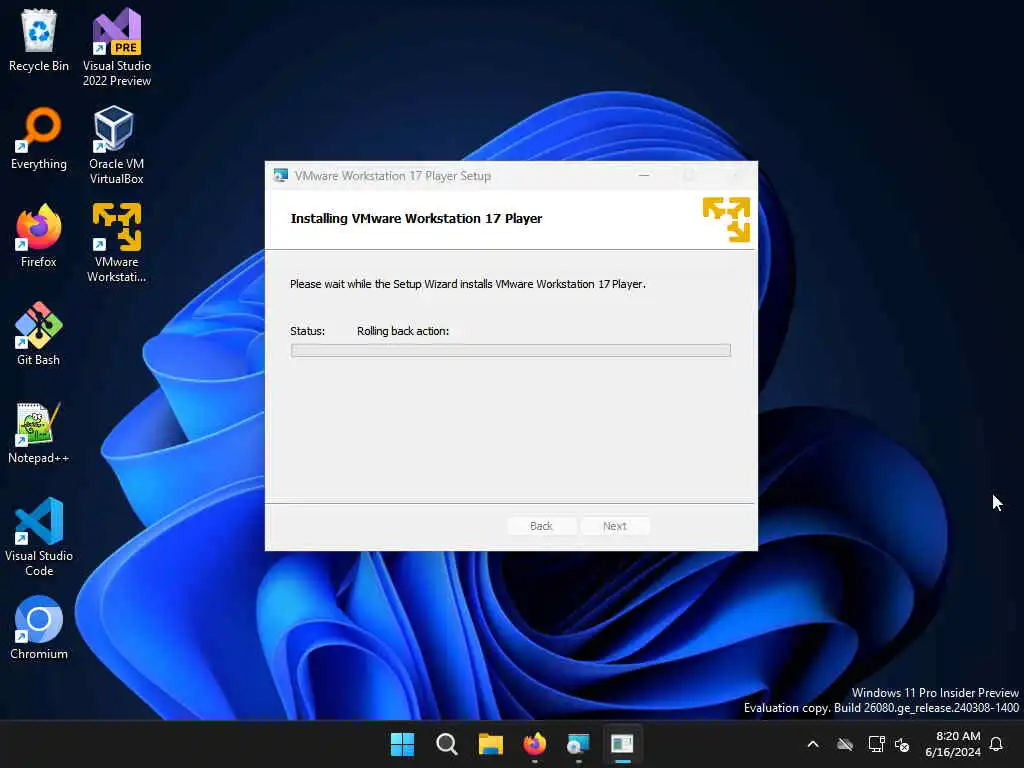Show hidden system tray icons
This screenshot has width=1024, height=768.
[813, 744]
